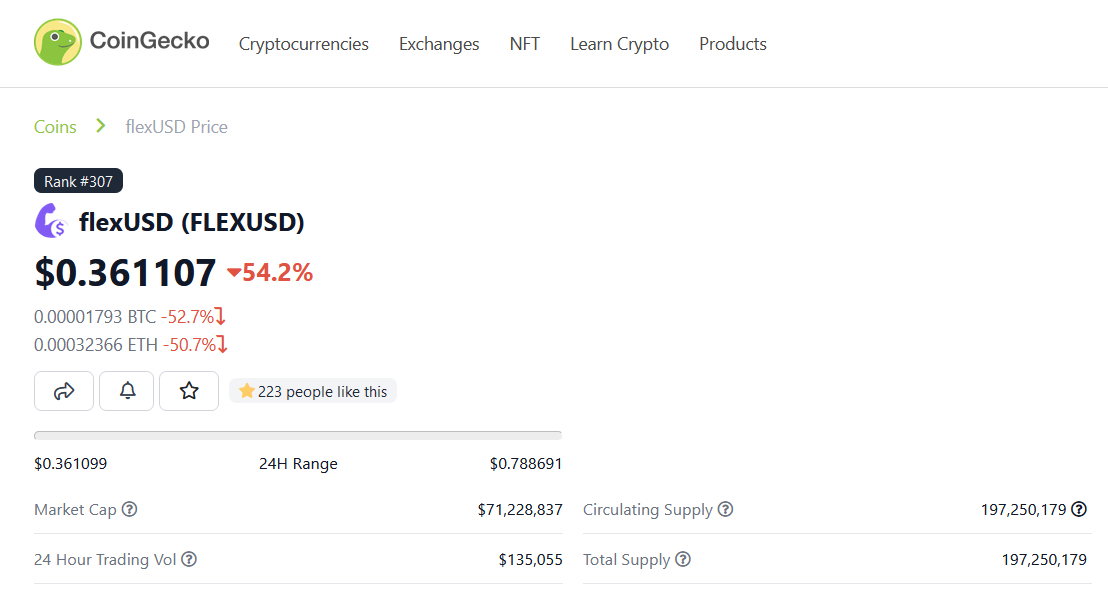Set a price alert with the bell icon

click(x=126, y=391)
